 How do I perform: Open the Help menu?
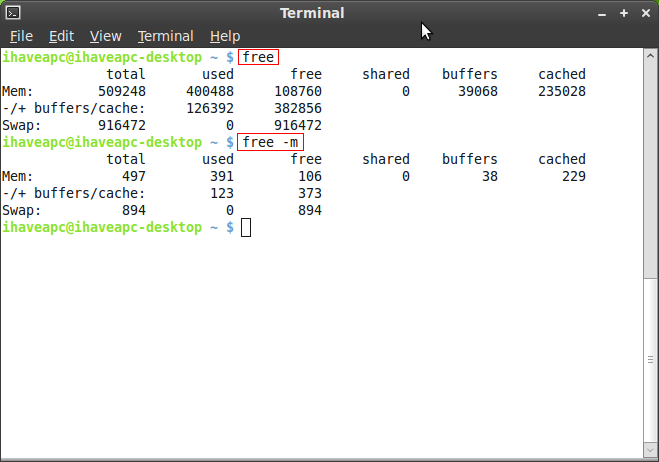[x=225, y=36]
